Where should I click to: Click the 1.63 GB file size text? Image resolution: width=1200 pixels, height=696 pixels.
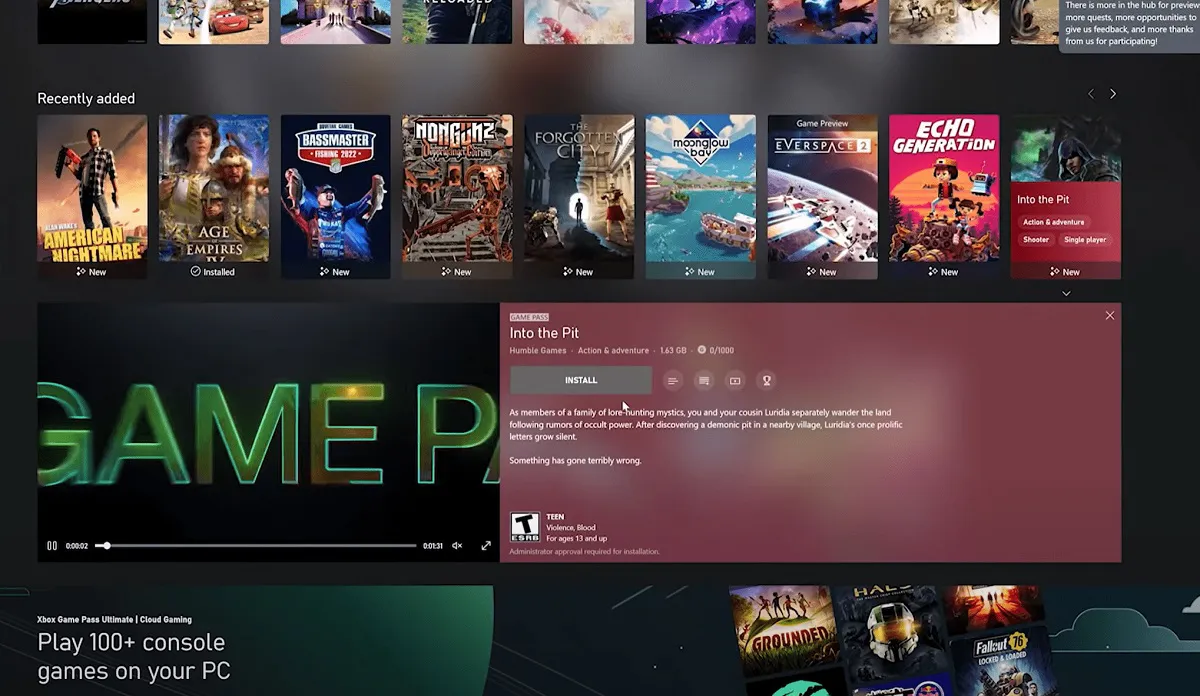coord(673,351)
